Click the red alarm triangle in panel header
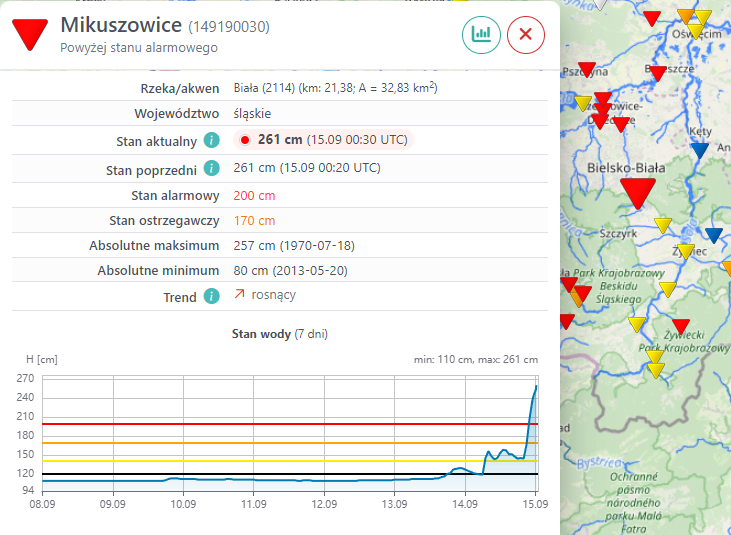 click(30, 34)
